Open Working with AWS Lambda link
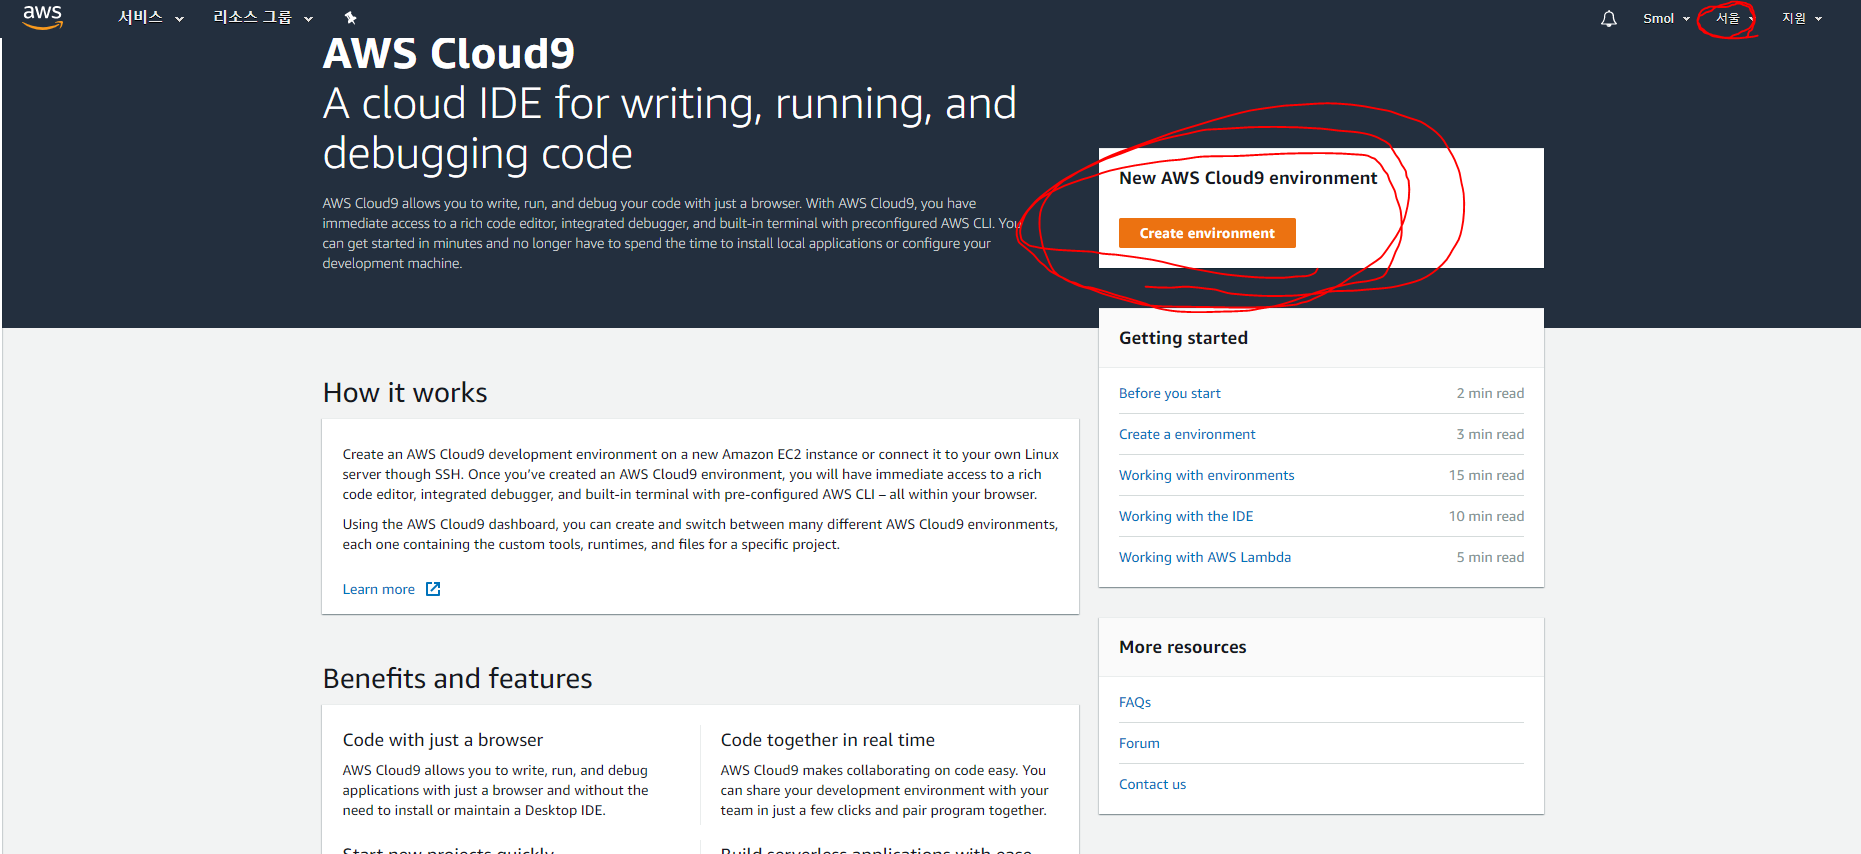The height and width of the screenshot is (854, 1861). (1205, 557)
